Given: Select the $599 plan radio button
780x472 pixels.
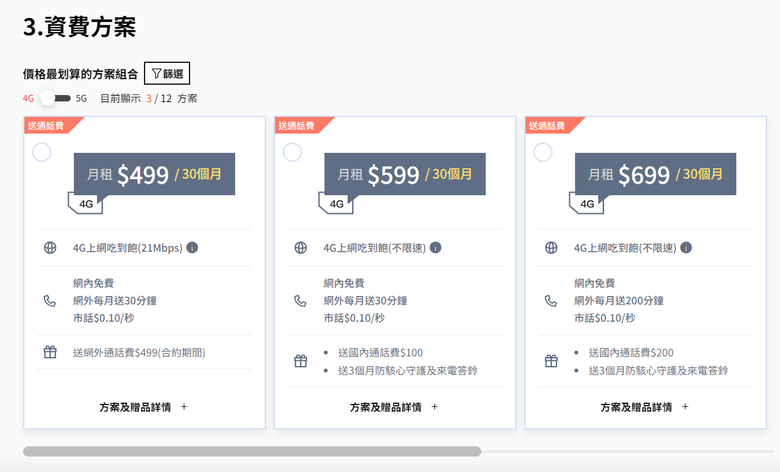Looking at the screenshot, I should coord(292,152).
